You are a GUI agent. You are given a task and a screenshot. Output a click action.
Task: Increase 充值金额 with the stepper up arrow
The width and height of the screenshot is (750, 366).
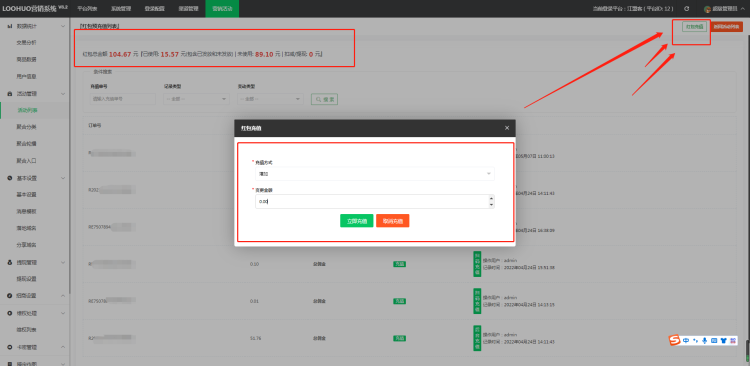[491, 198]
